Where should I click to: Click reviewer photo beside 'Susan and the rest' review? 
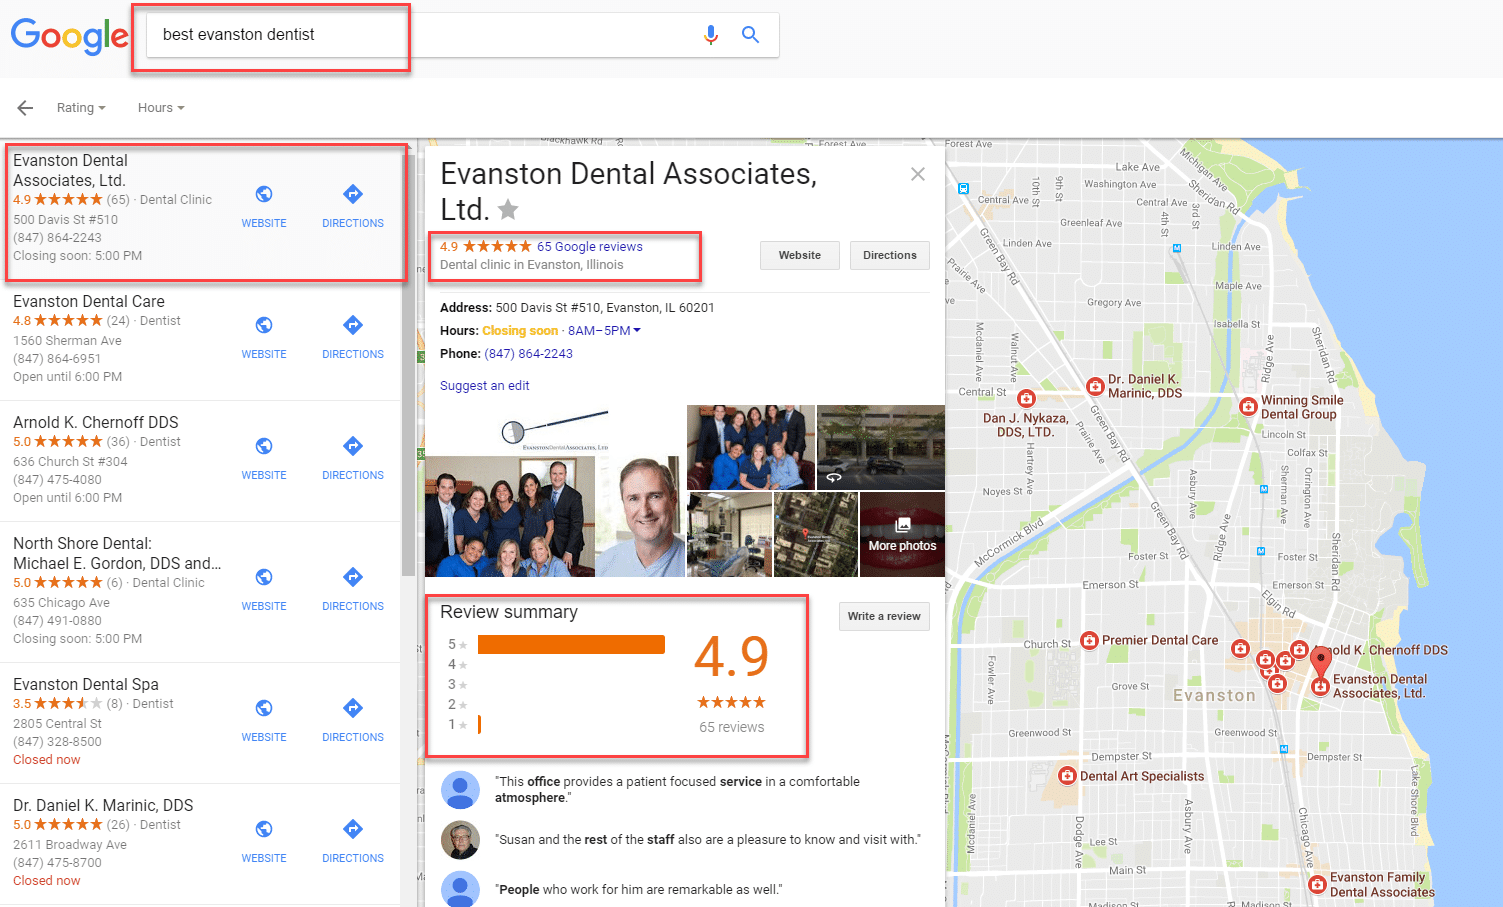coord(460,840)
